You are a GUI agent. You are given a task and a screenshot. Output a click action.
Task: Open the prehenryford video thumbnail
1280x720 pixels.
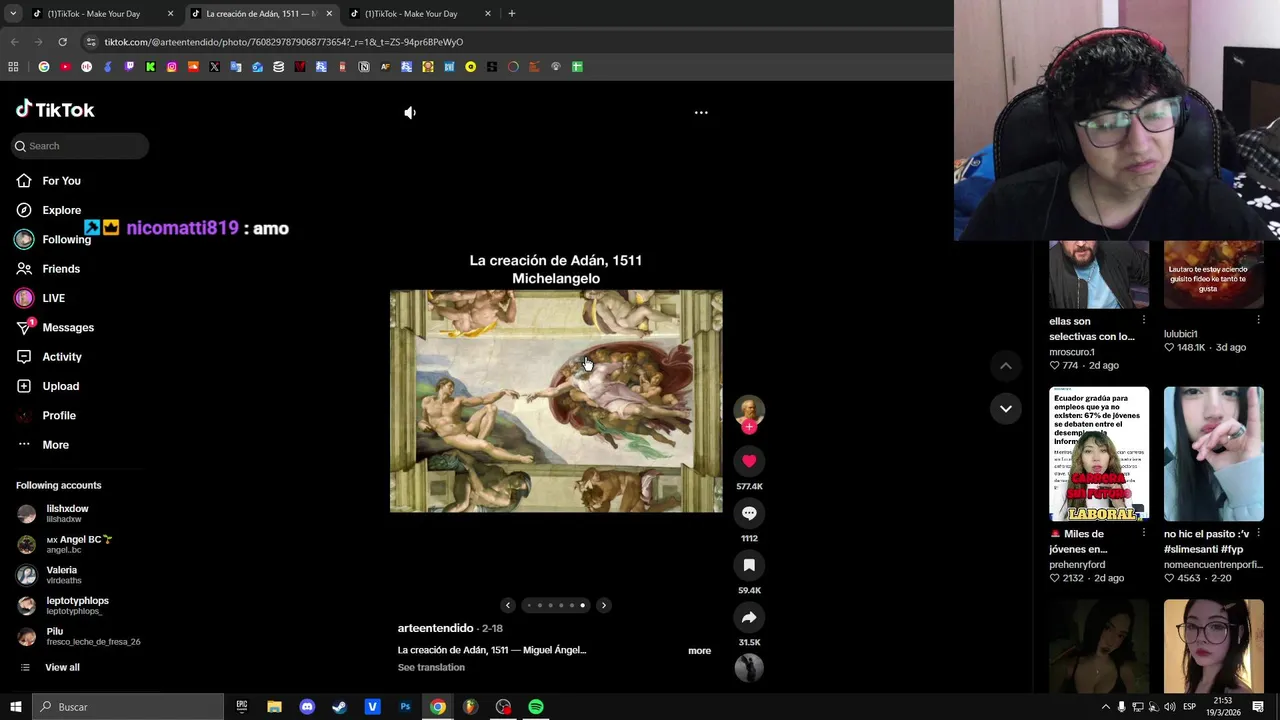(x=1099, y=454)
